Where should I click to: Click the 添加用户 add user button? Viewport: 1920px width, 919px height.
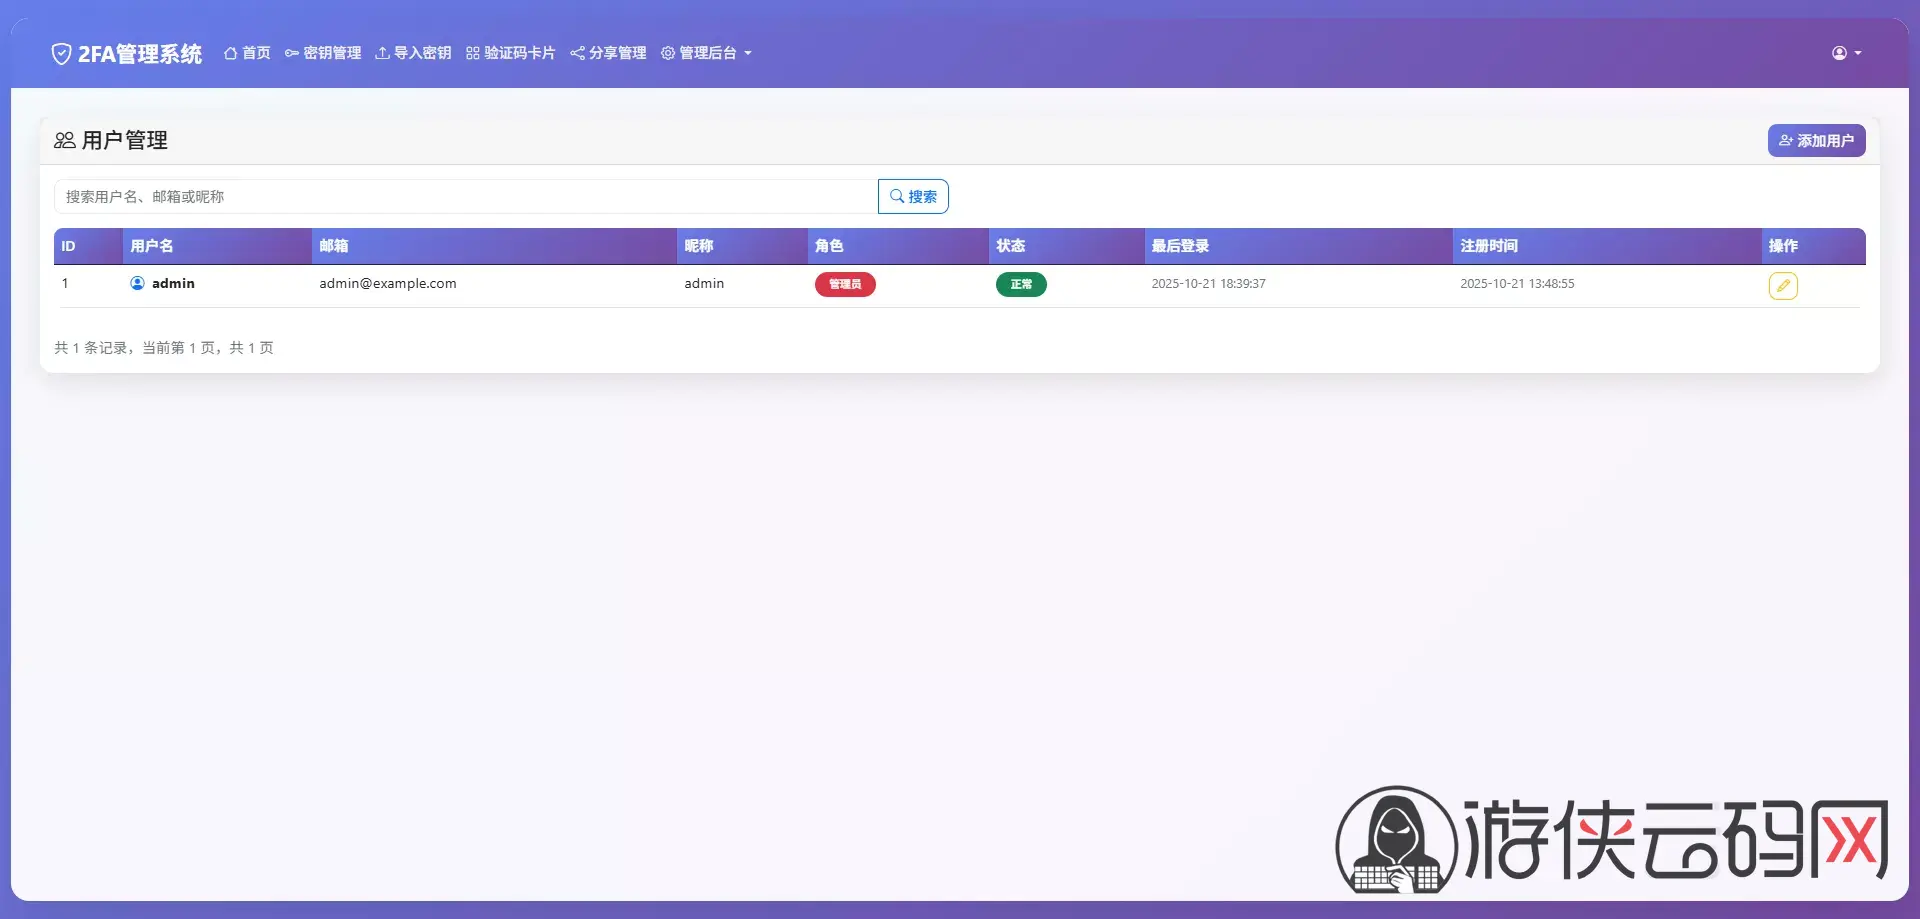click(1816, 141)
